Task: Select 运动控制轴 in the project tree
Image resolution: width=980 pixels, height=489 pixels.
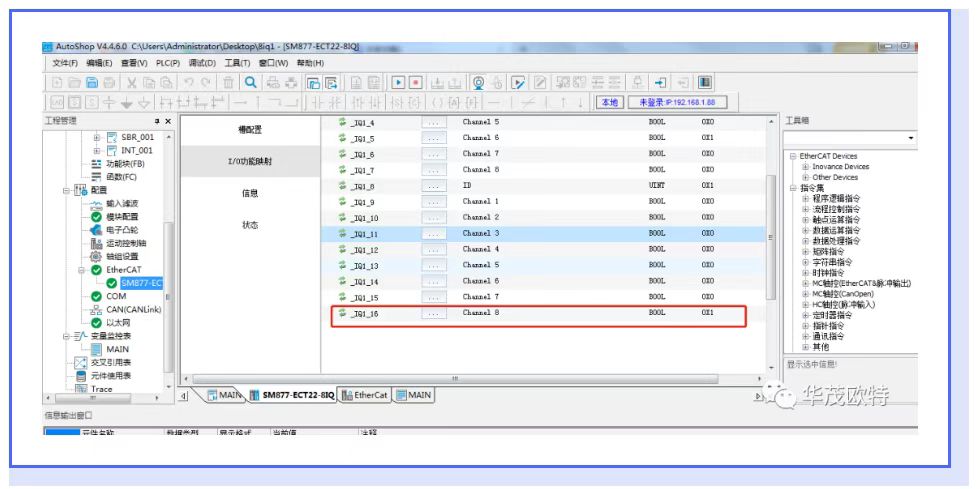Action: pos(126,243)
